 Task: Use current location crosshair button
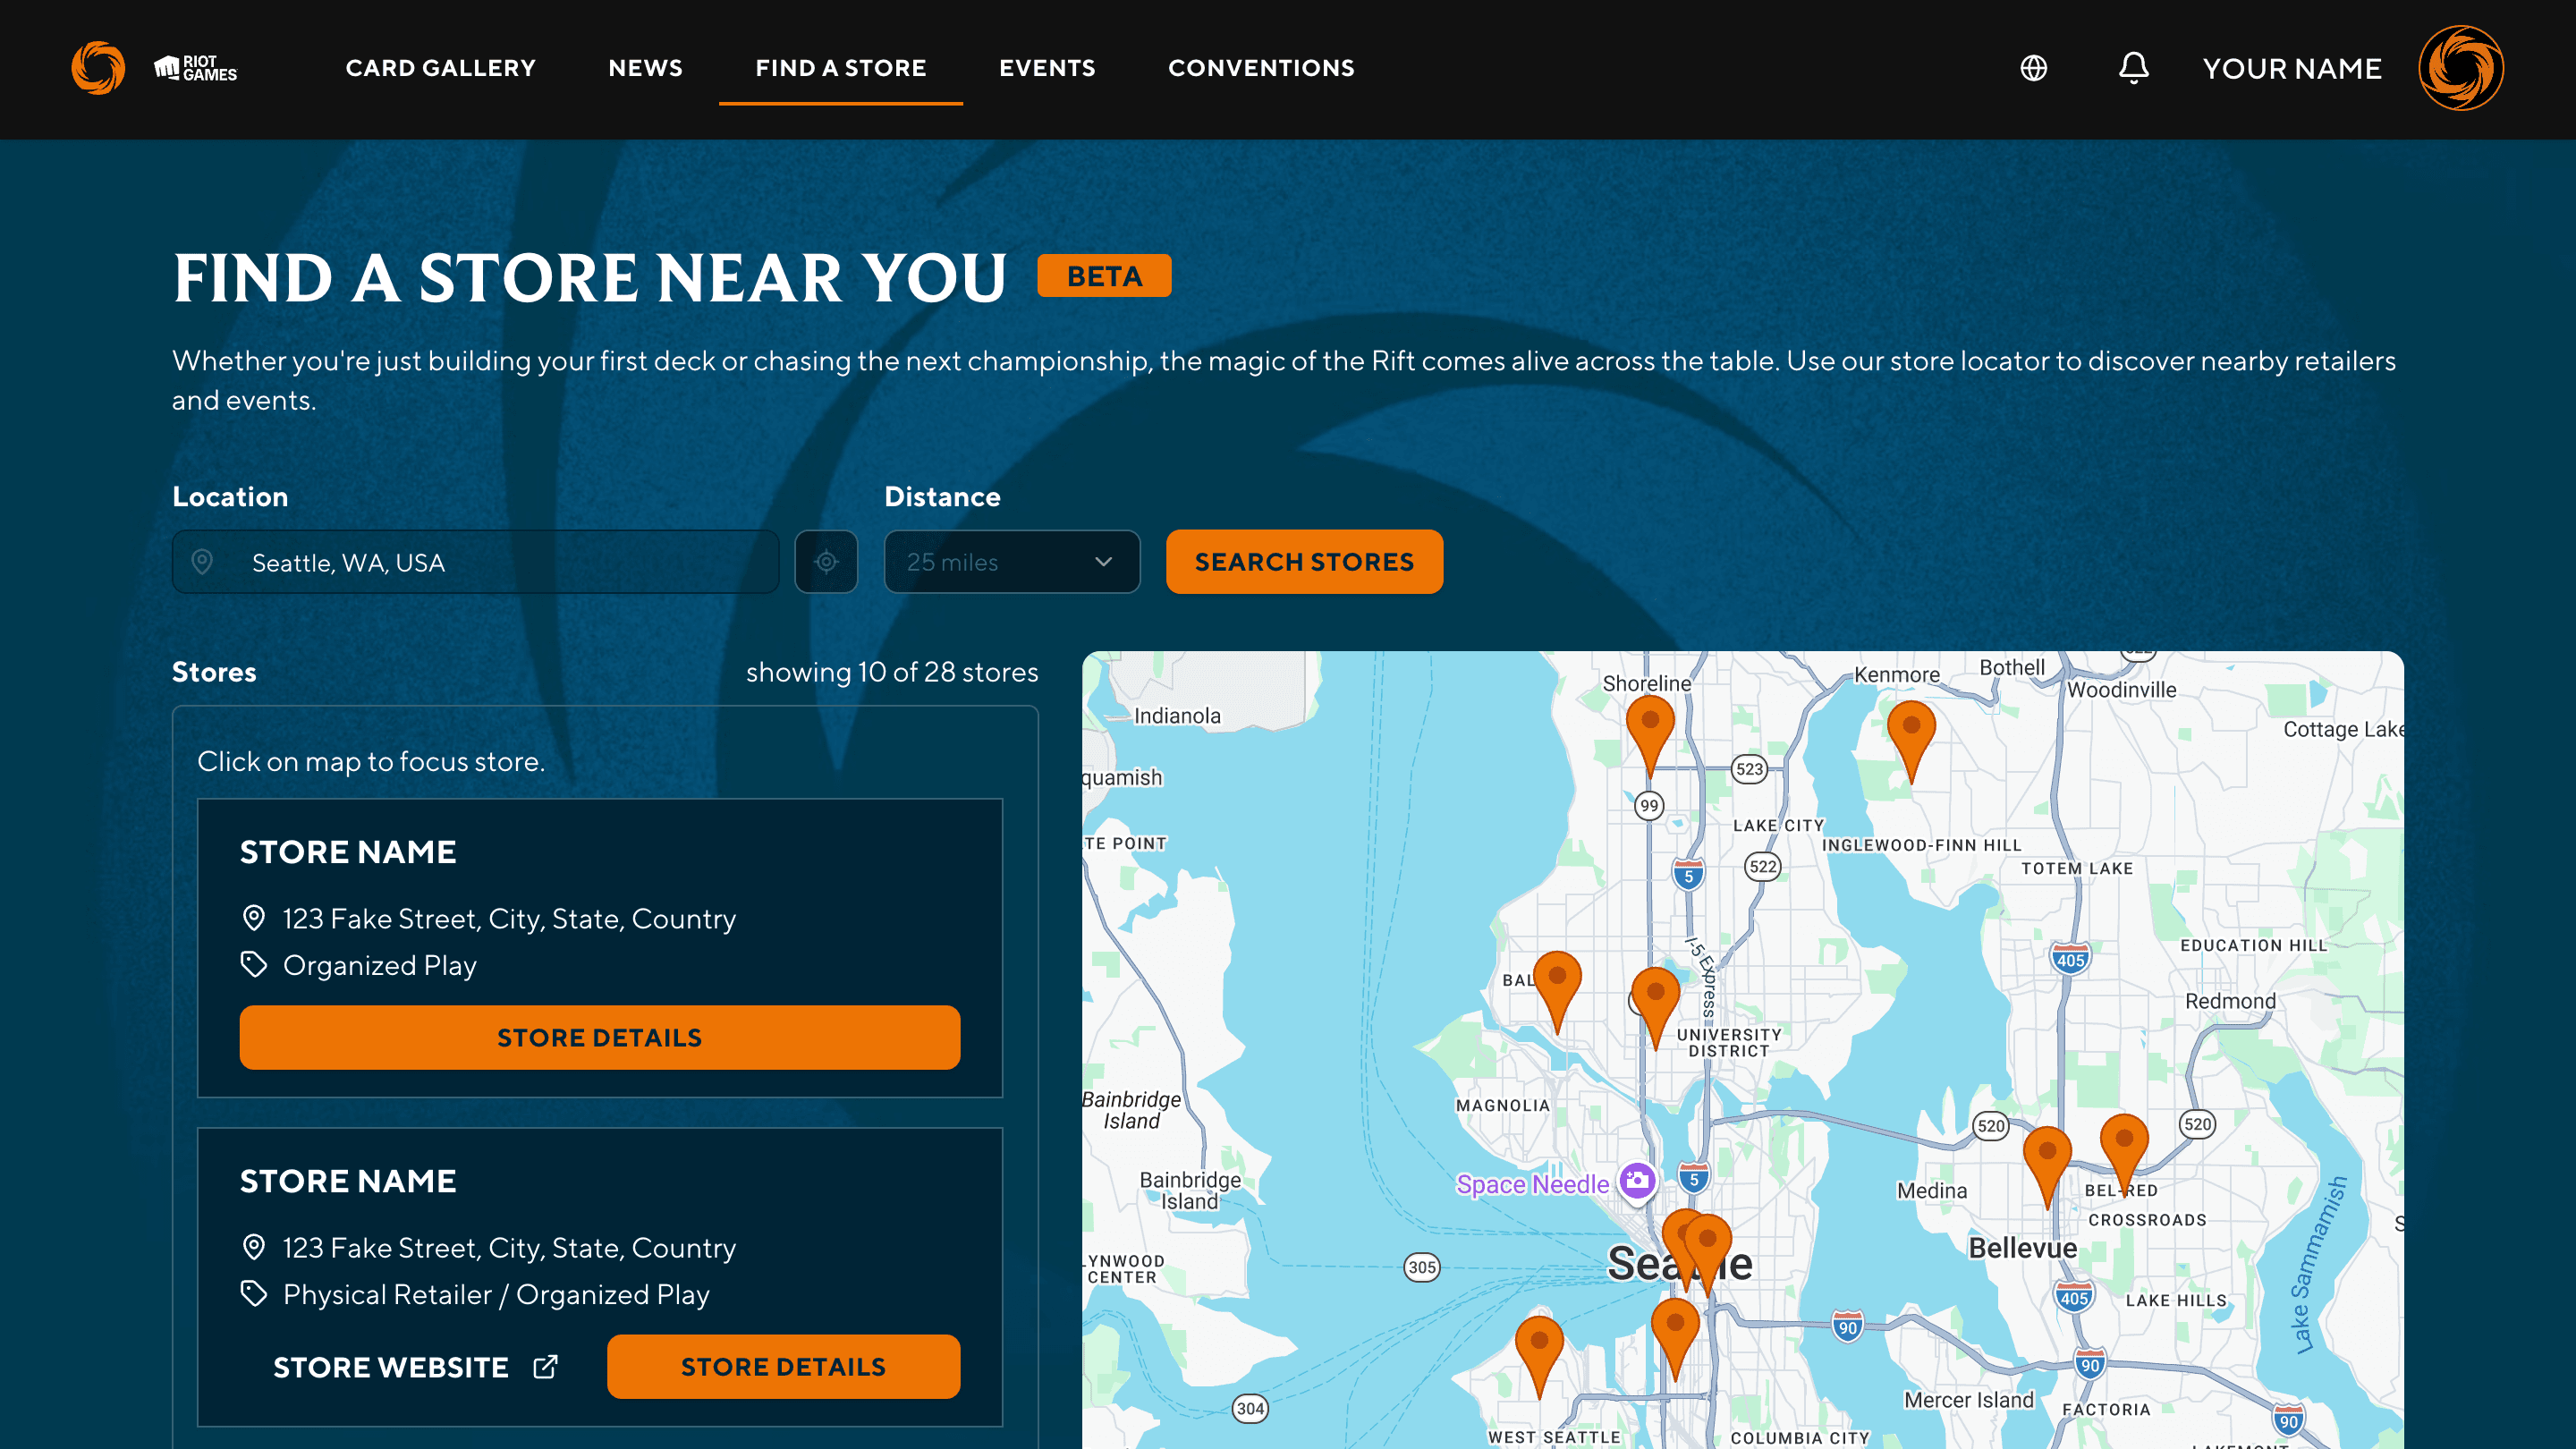pyautogui.click(x=826, y=562)
